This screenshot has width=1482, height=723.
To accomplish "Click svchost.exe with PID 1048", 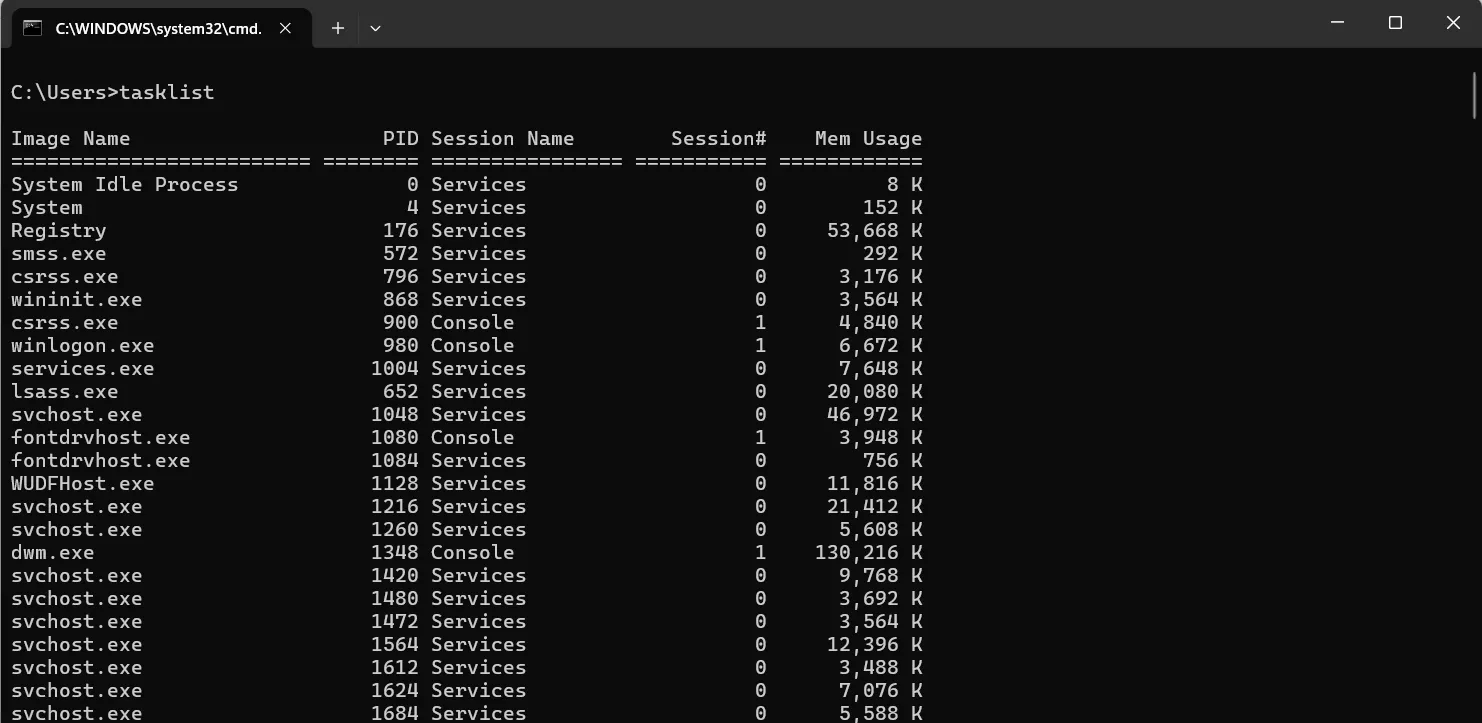I will (77, 414).
